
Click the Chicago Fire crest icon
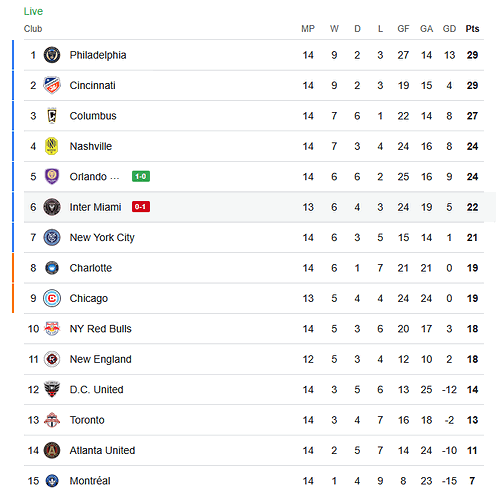[x=52, y=298]
